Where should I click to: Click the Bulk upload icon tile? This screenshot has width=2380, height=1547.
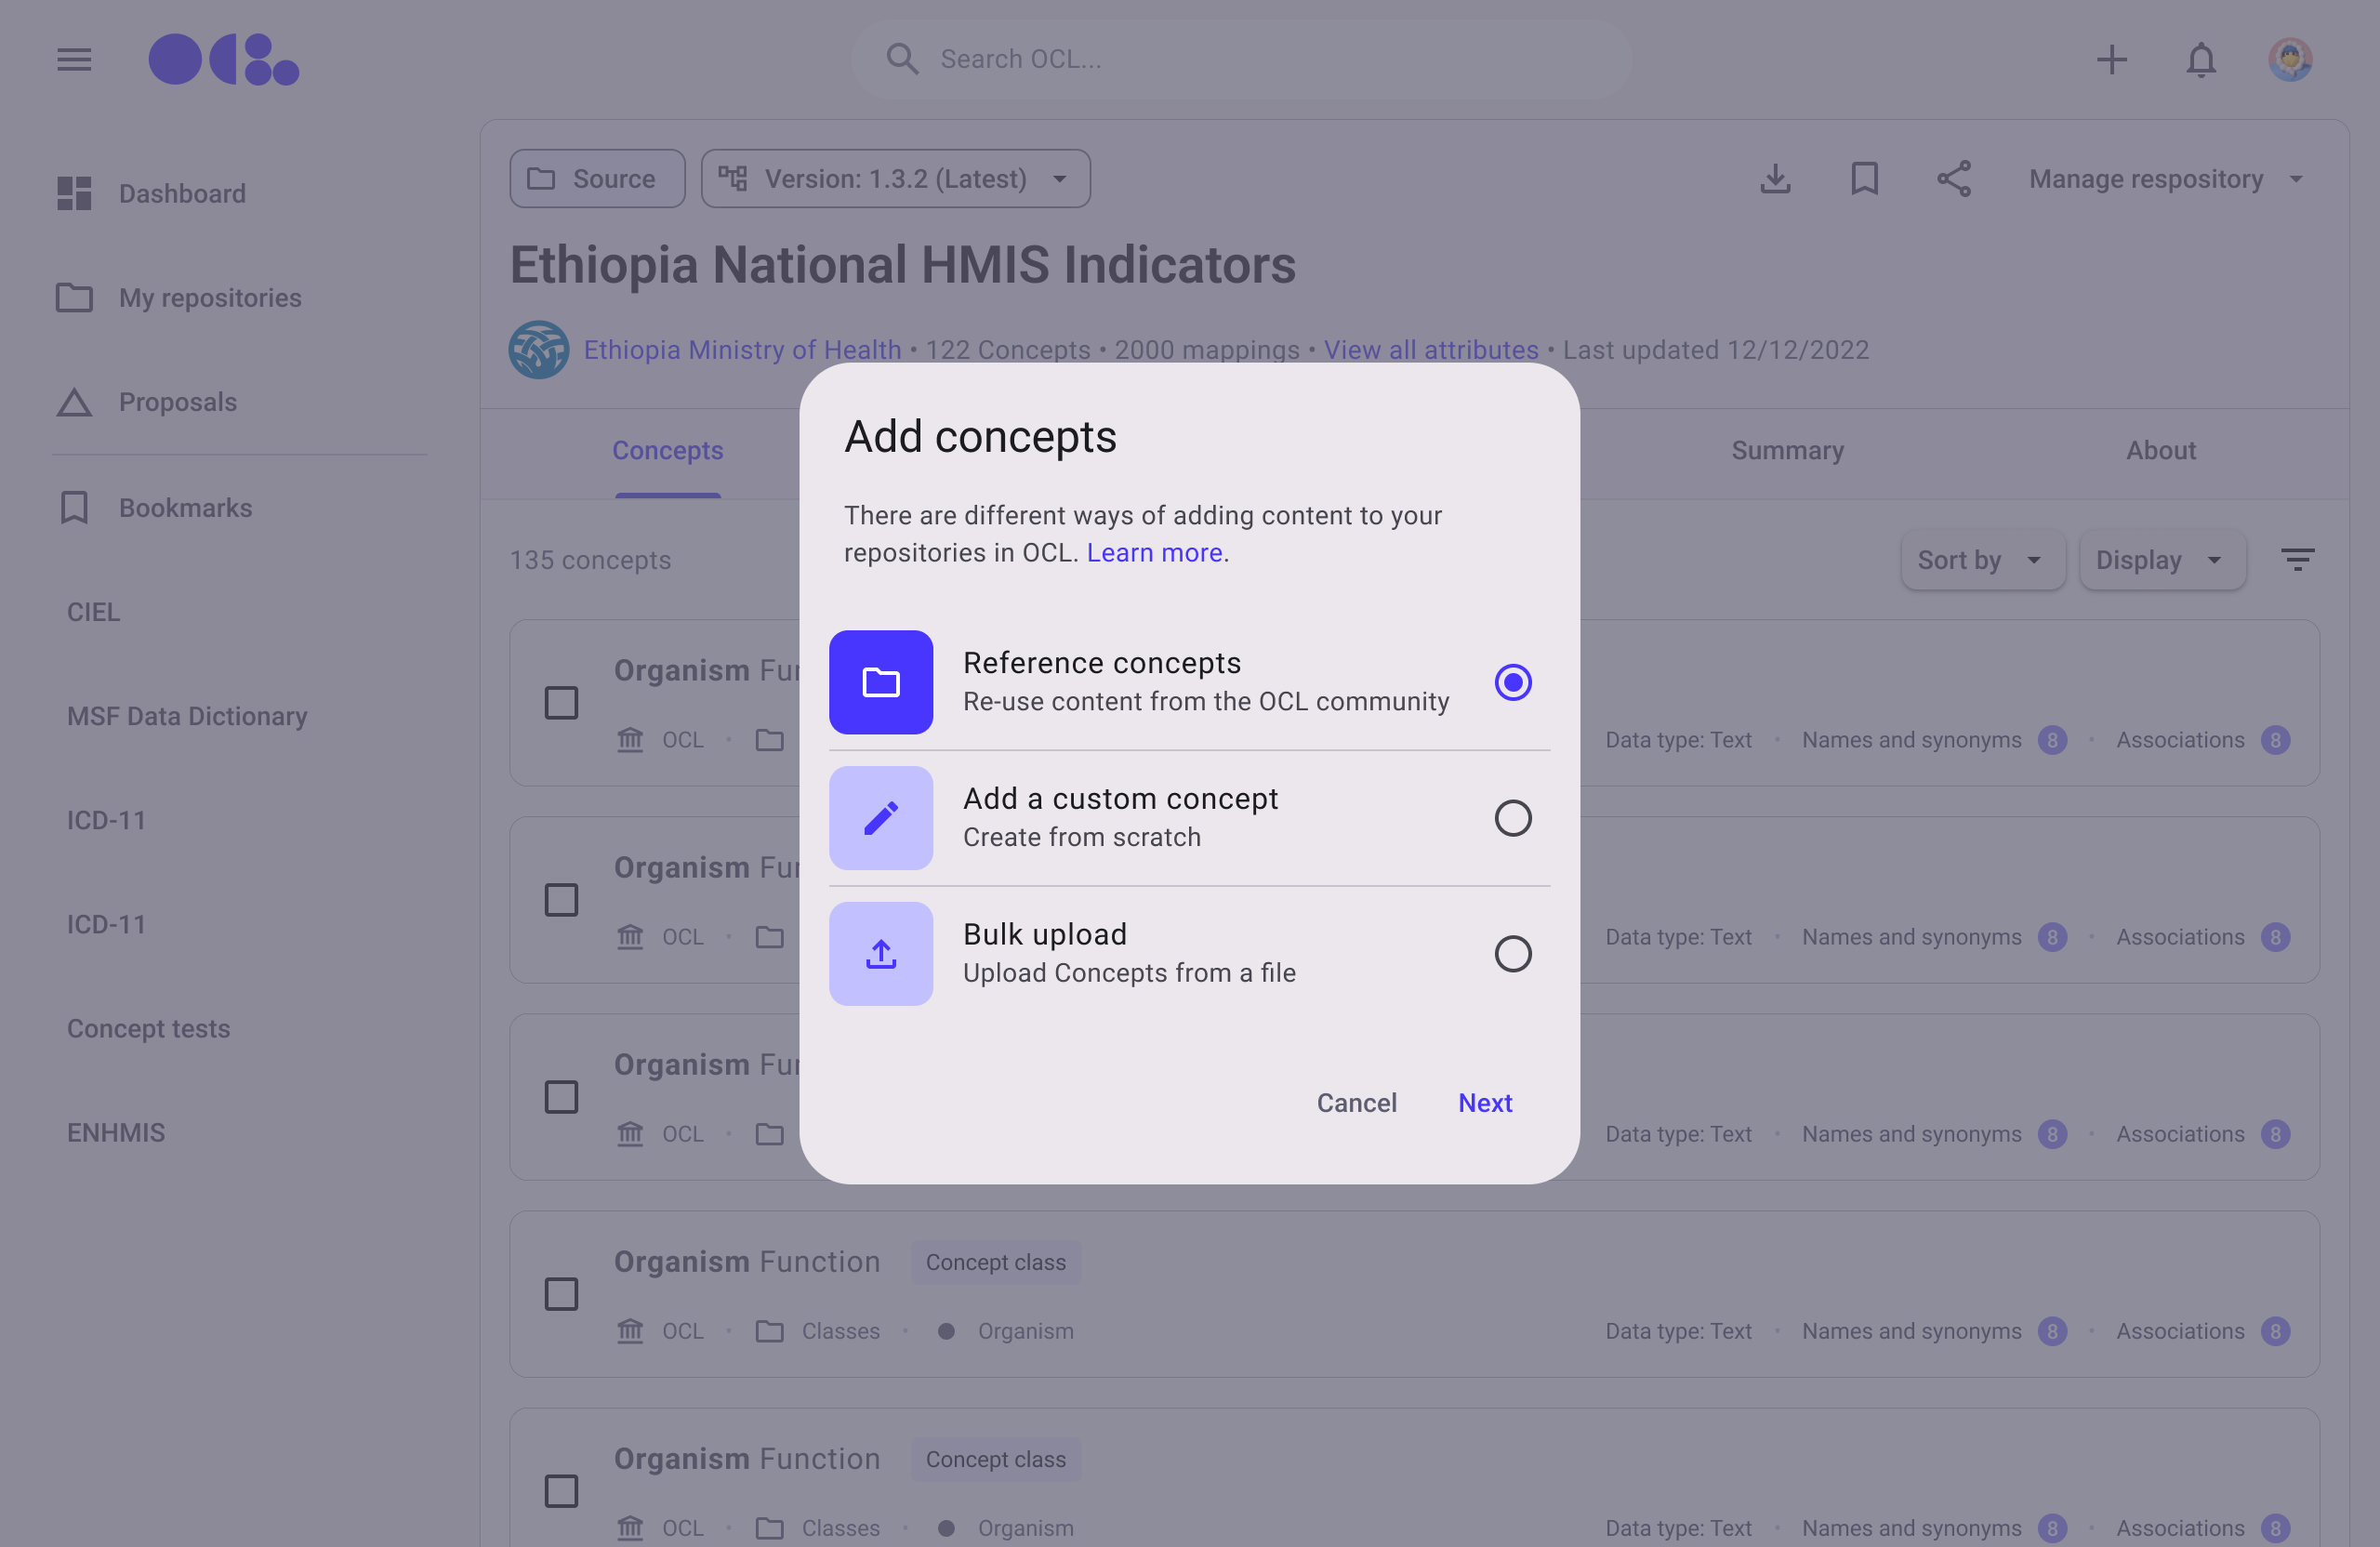880,953
